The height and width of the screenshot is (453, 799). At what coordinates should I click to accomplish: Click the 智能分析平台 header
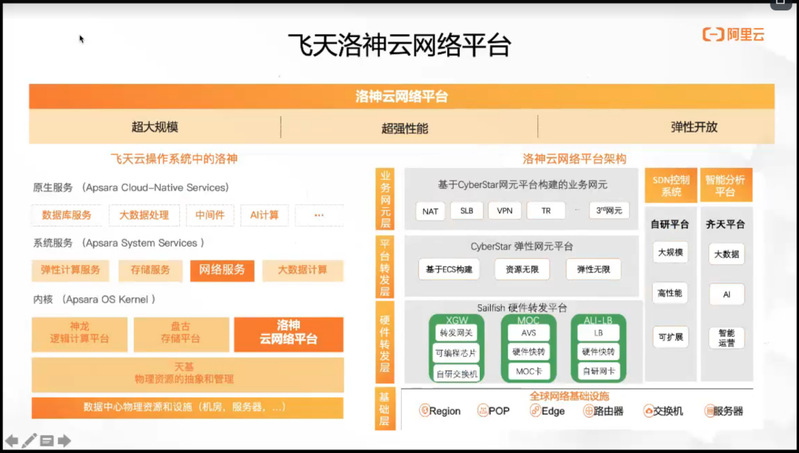pyautogui.click(x=726, y=185)
